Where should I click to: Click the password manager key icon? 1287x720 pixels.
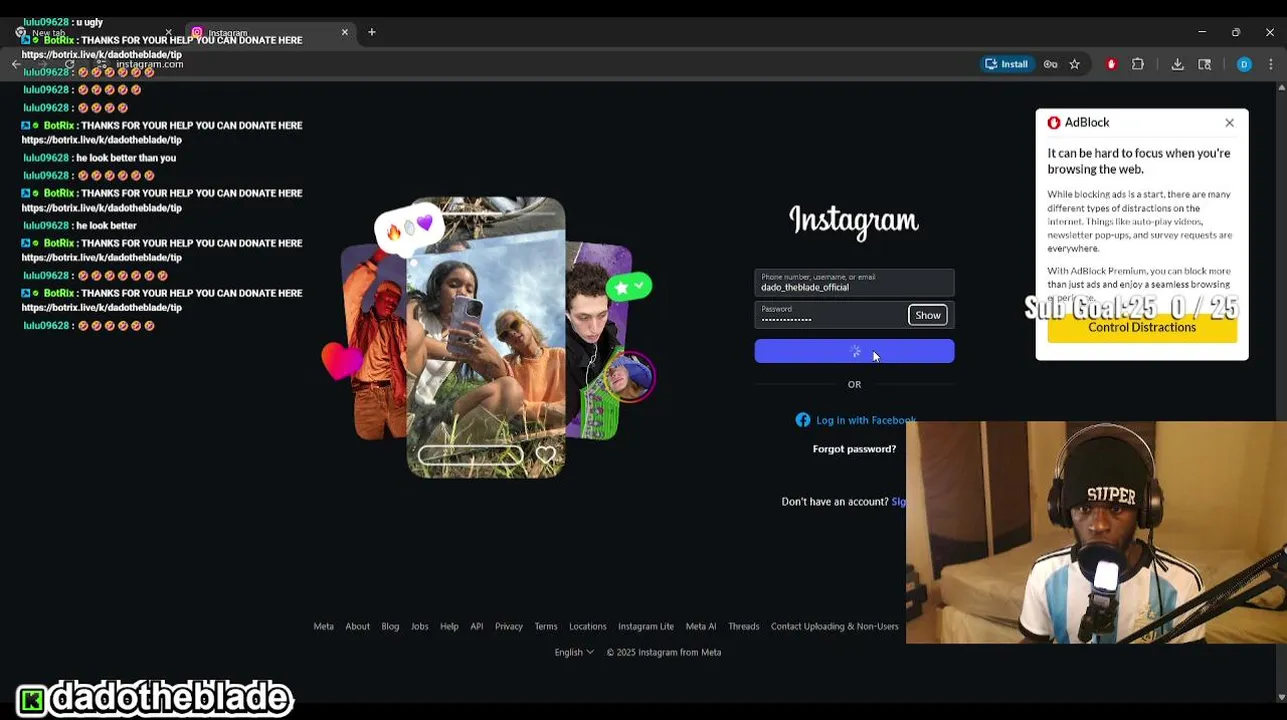point(1050,64)
